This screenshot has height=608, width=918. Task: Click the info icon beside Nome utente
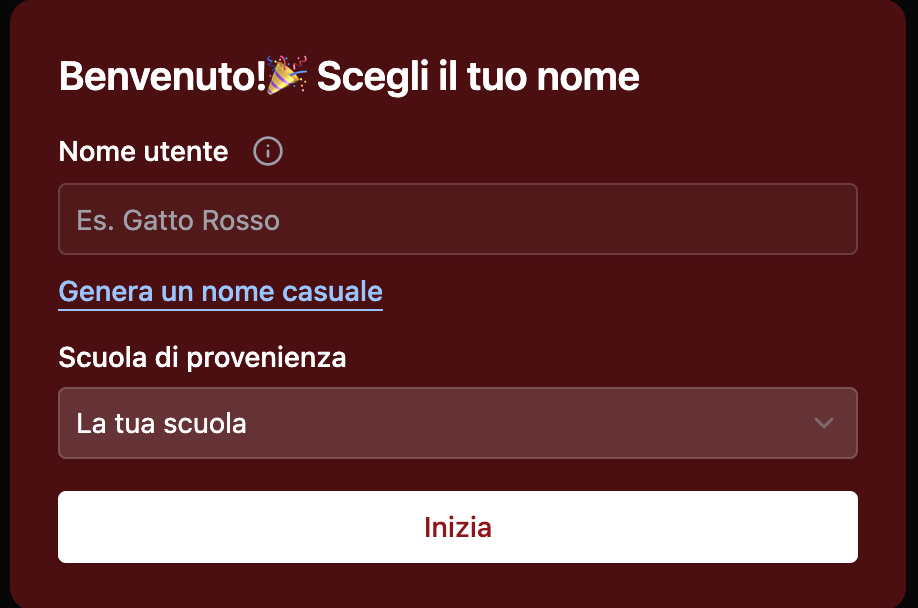[268, 152]
